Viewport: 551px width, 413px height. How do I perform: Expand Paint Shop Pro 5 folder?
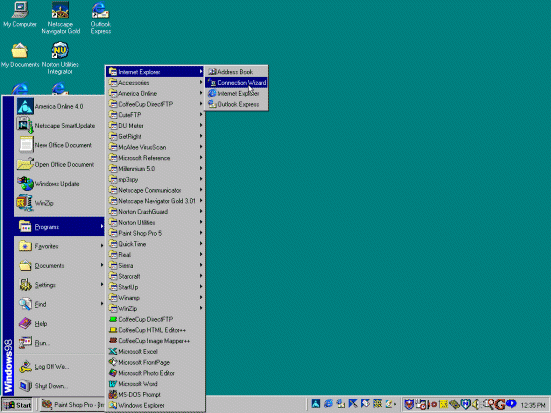[x=155, y=233]
